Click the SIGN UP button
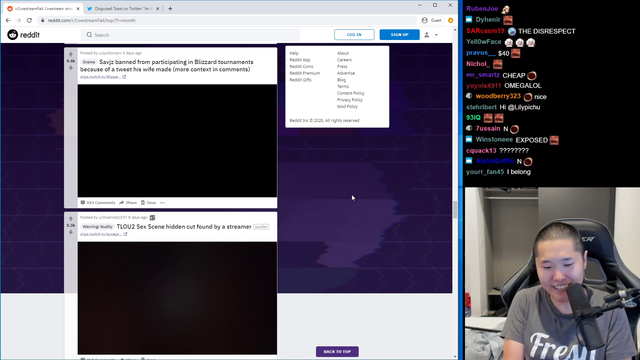 click(400, 35)
